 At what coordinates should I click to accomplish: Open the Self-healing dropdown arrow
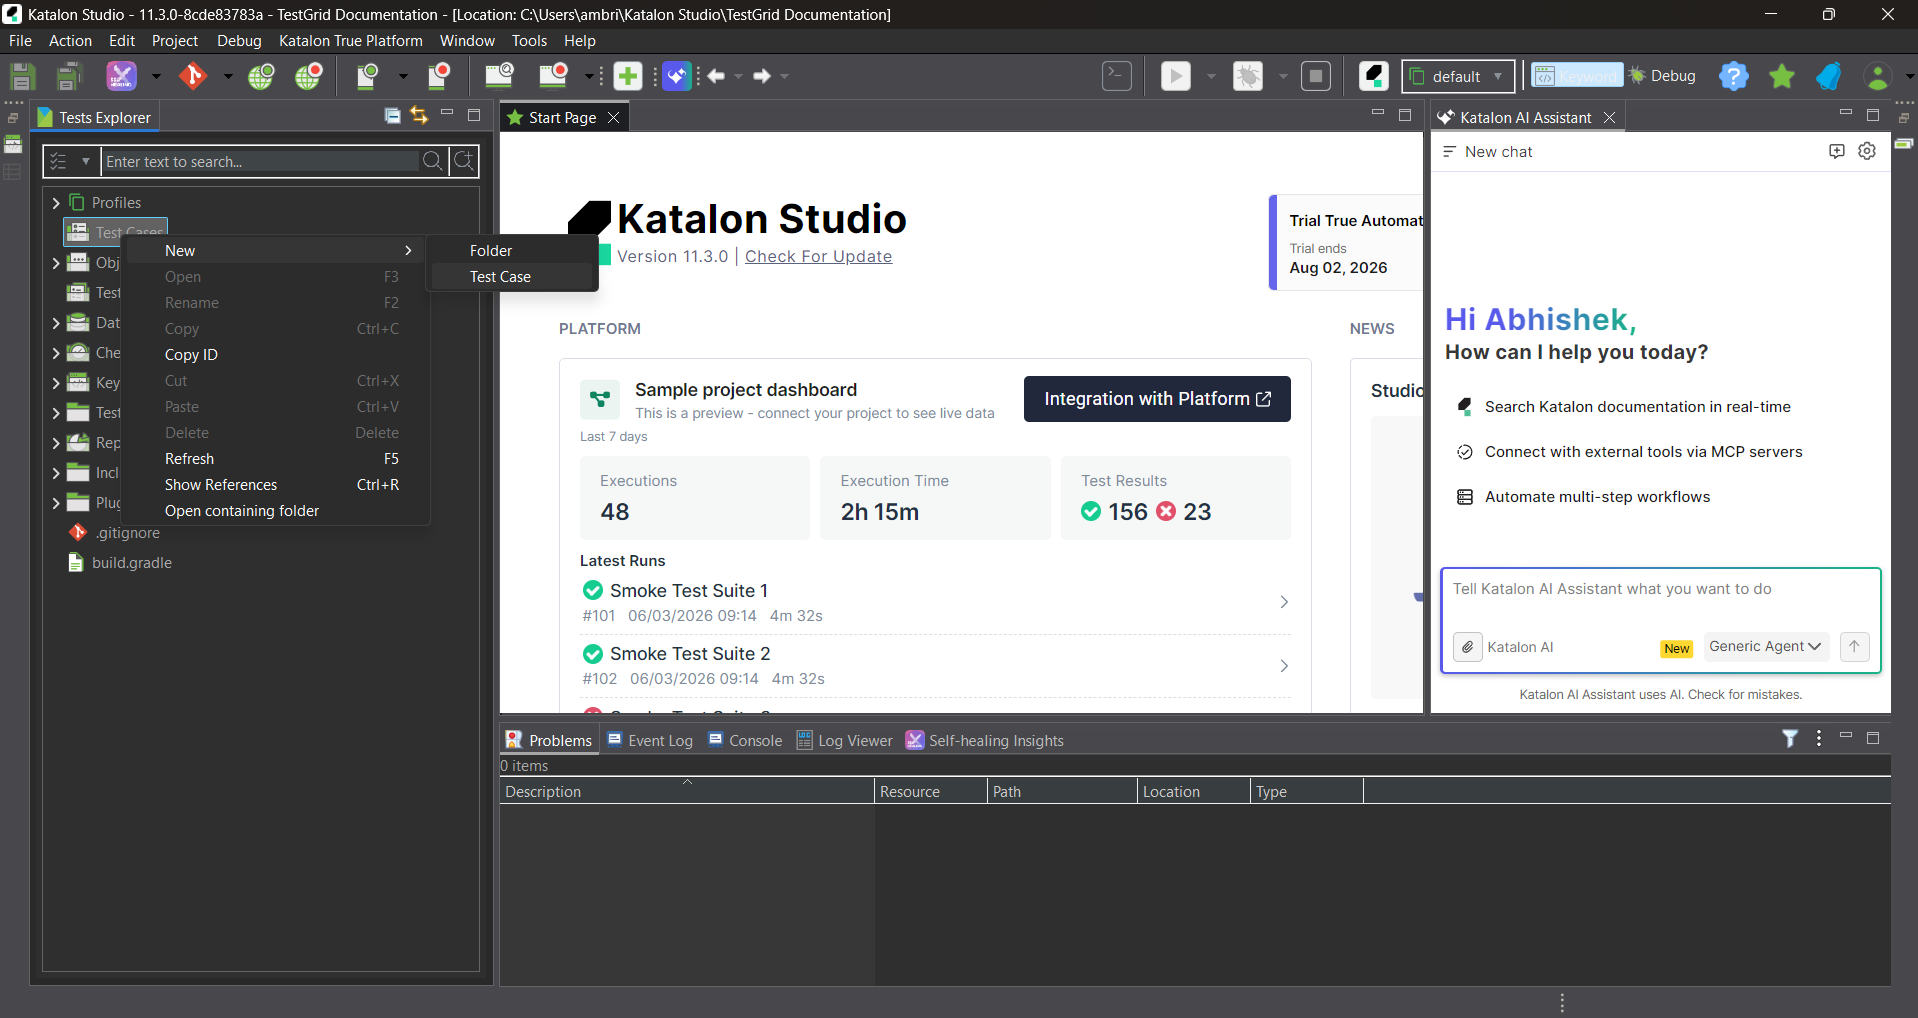156,76
